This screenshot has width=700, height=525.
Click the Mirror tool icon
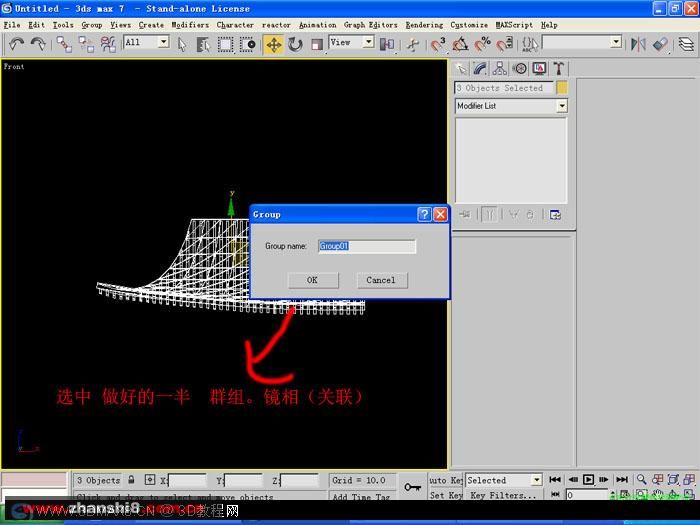click(x=638, y=44)
